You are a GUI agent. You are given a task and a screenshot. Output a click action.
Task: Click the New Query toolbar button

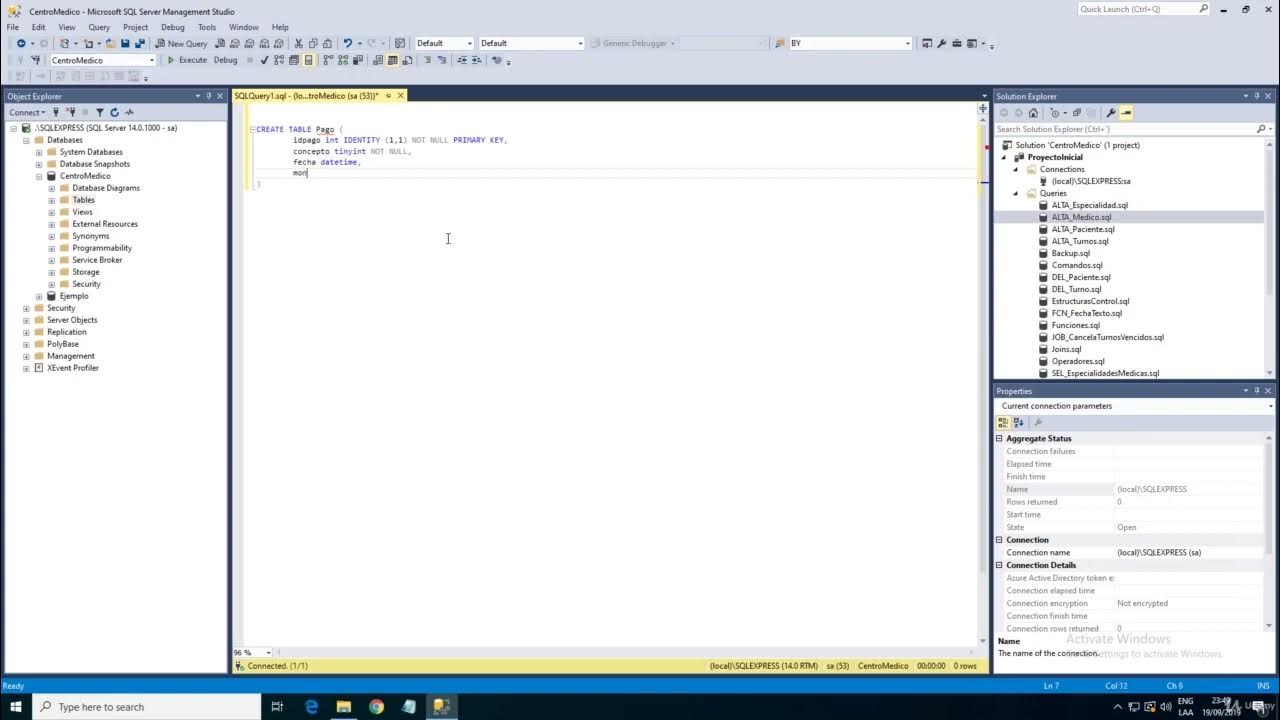tap(181, 44)
